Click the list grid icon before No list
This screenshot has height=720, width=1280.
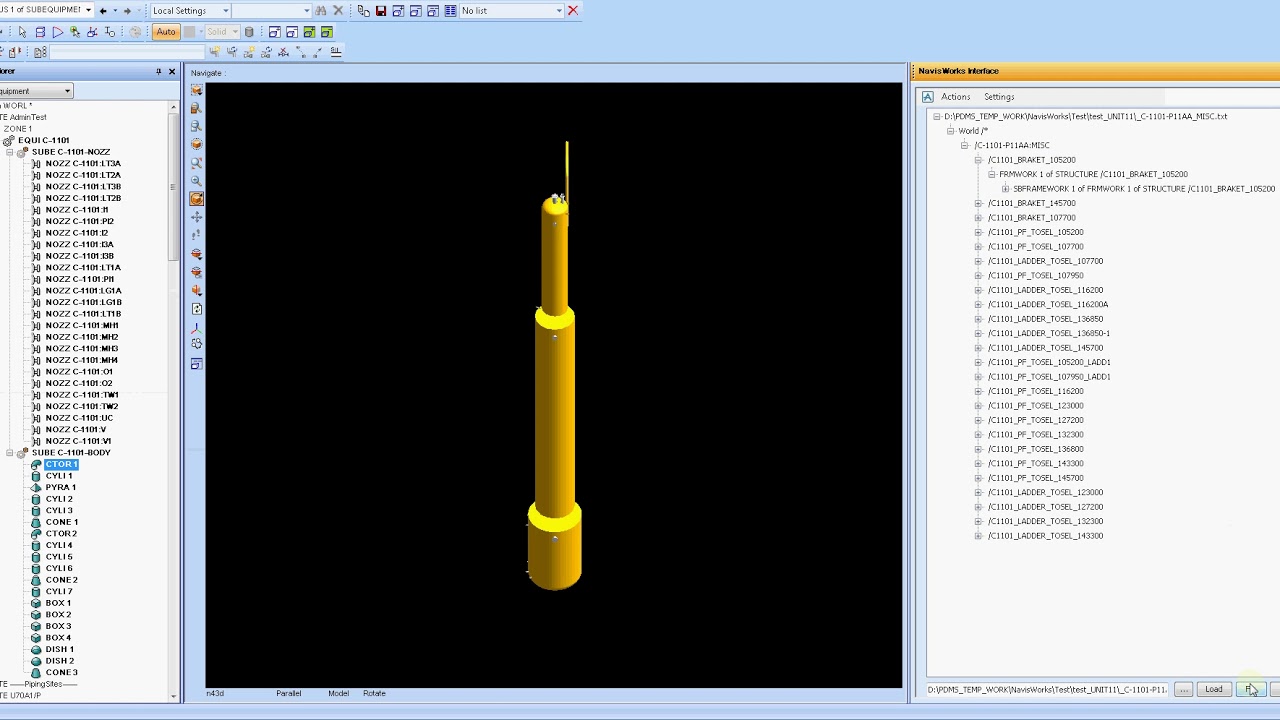(x=450, y=11)
